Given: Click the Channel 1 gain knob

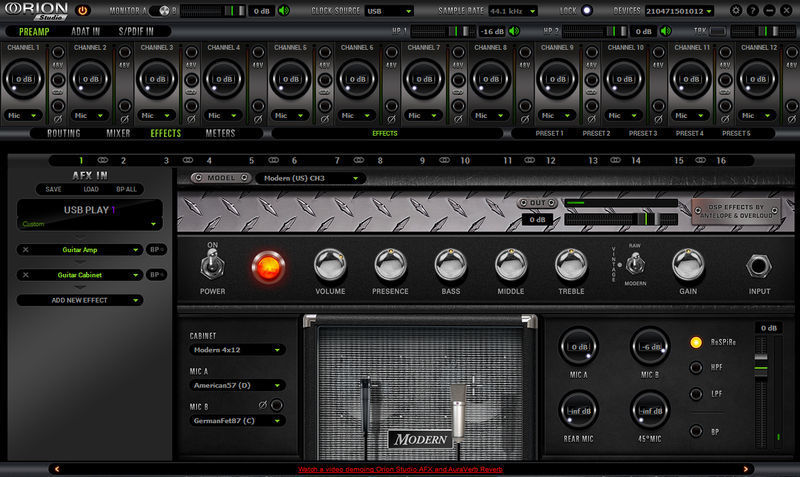Looking at the screenshot, I should pyautogui.click(x=23, y=79).
